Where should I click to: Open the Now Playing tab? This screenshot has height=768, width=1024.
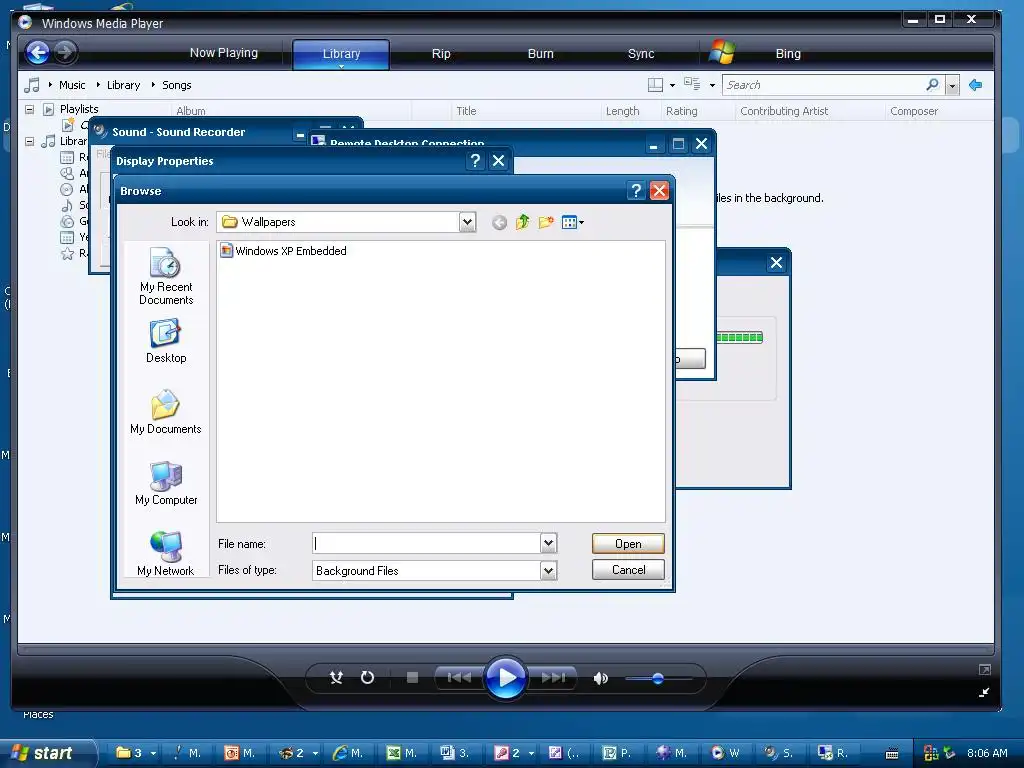pos(223,53)
